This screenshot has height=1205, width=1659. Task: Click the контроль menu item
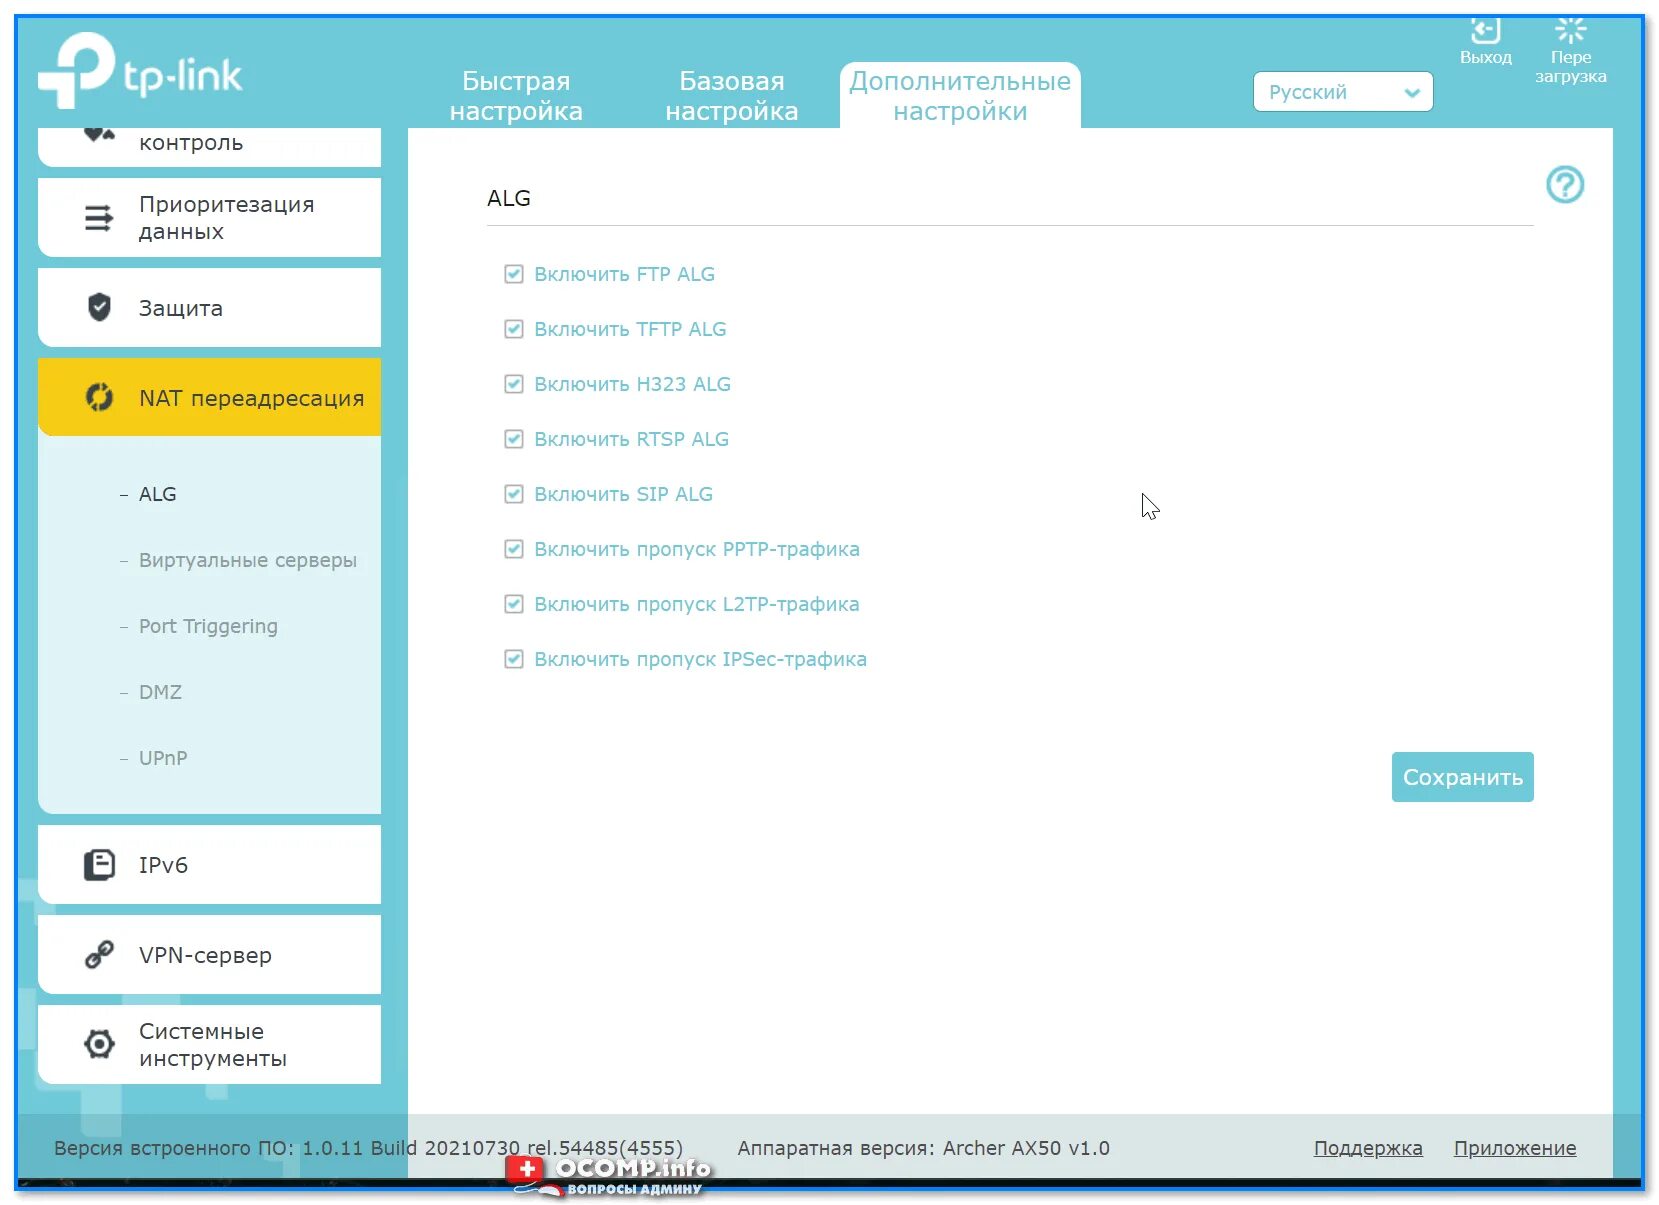(x=209, y=145)
